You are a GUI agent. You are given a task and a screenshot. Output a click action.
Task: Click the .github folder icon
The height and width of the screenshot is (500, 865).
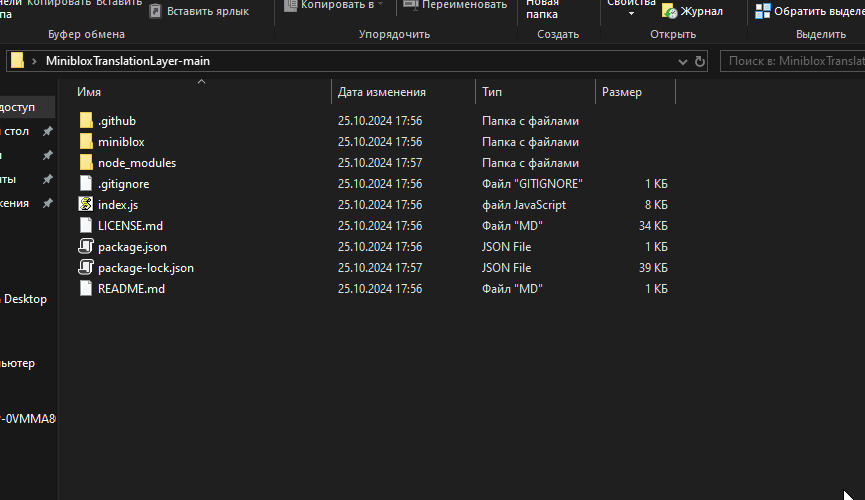[x=86, y=120]
